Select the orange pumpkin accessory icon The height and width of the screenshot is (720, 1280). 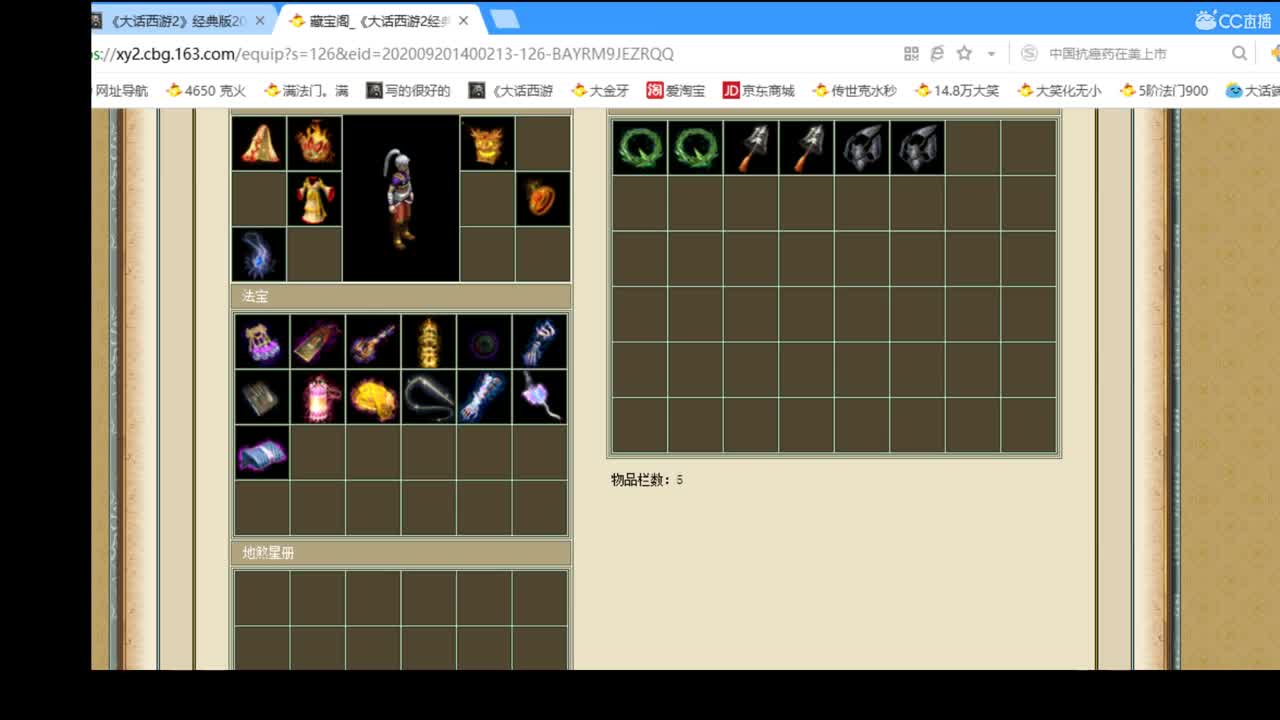pos(543,199)
